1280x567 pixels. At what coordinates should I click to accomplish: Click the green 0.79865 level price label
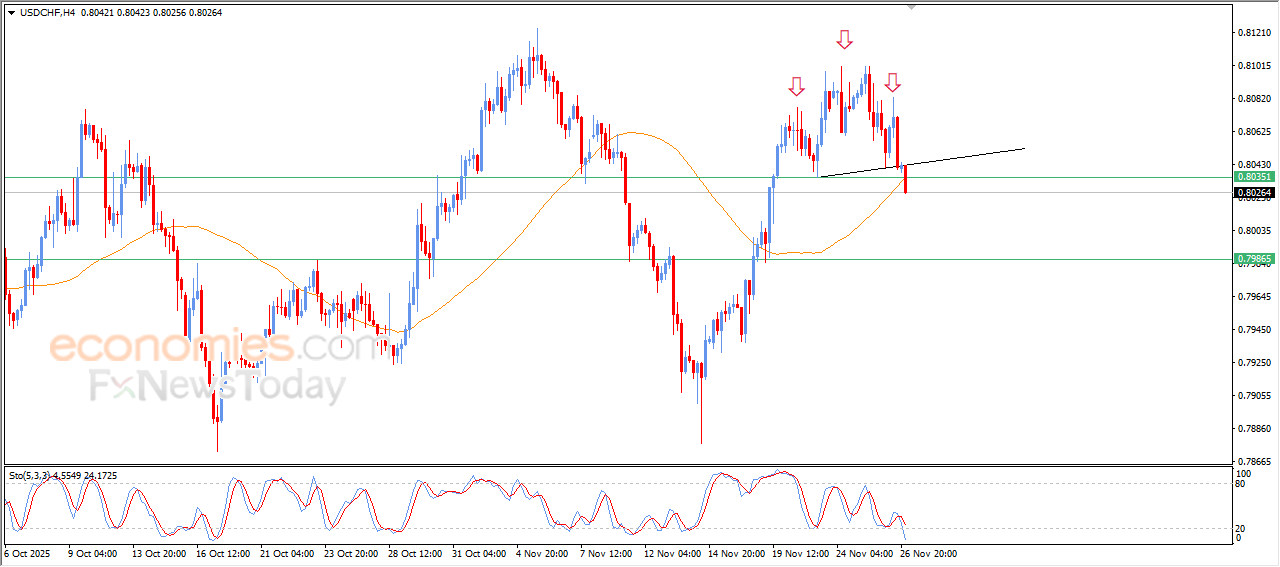coord(1253,259)
